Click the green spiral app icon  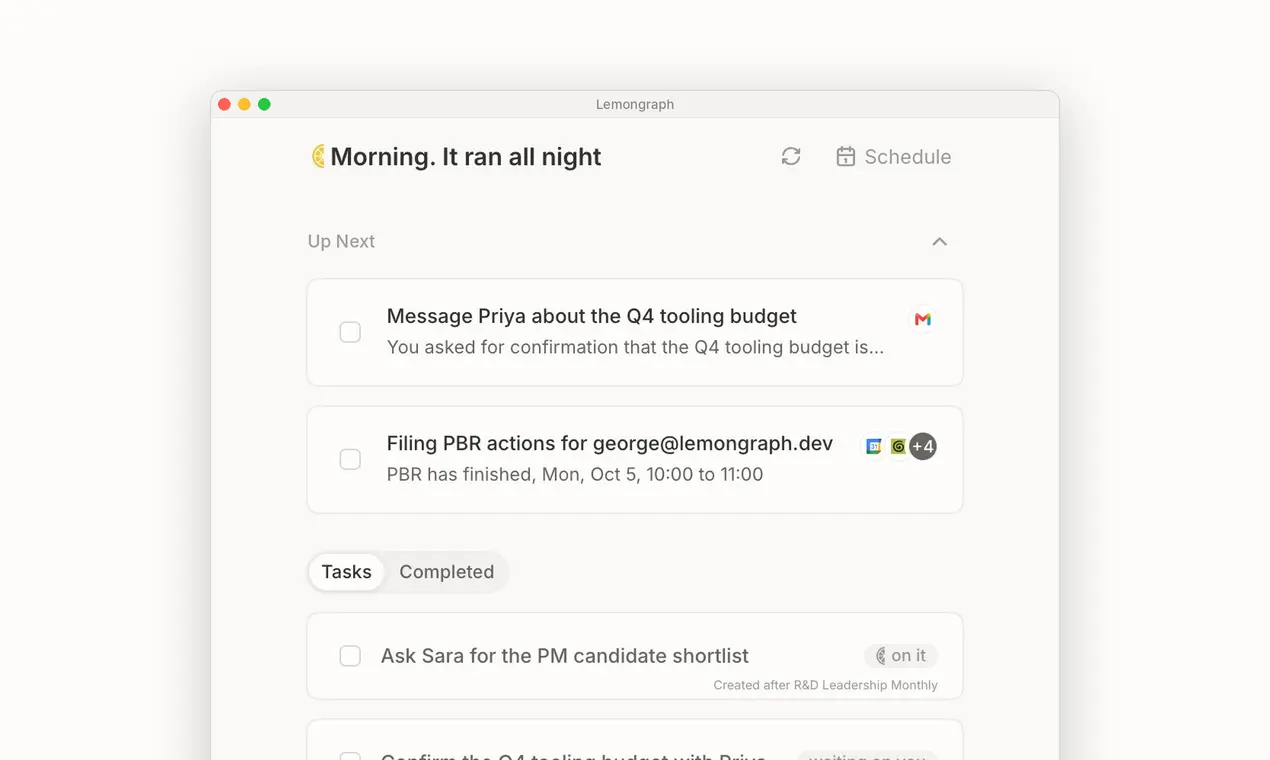coord(898,446)
